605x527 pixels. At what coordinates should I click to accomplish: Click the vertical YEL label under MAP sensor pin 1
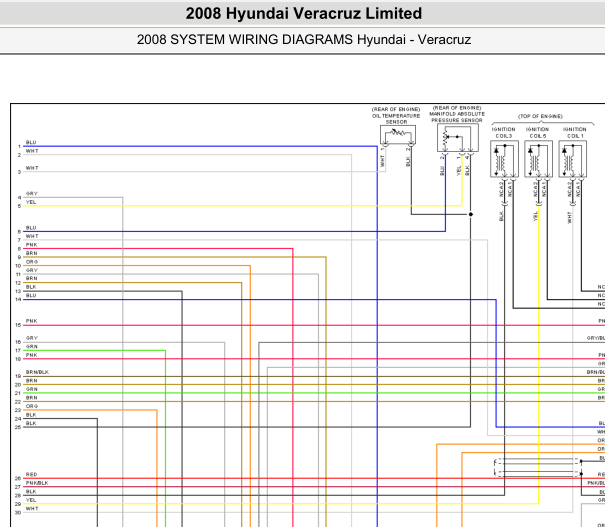(459, 171)
